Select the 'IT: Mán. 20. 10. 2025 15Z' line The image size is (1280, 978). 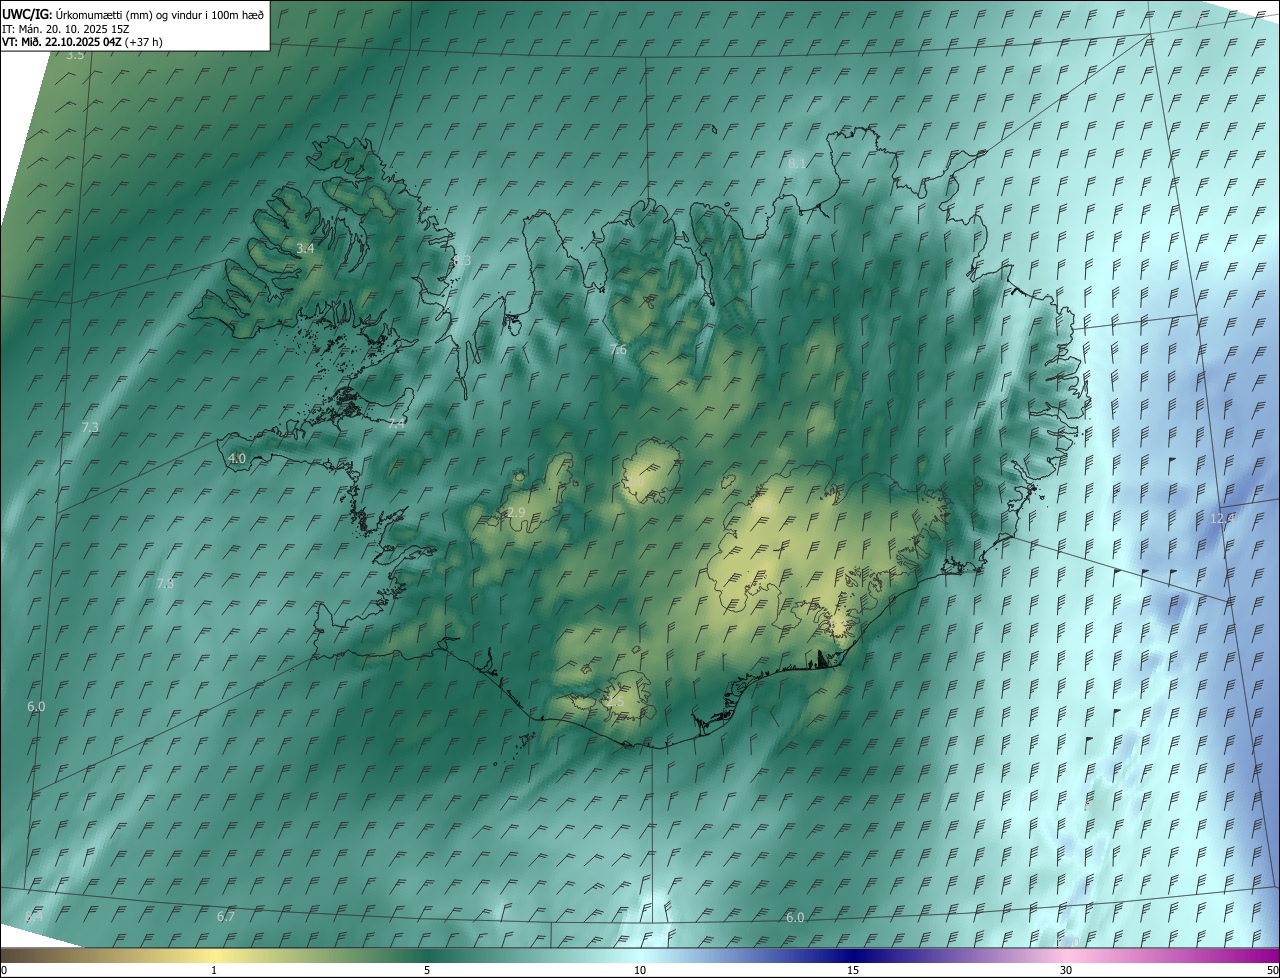tap(66, 29)
